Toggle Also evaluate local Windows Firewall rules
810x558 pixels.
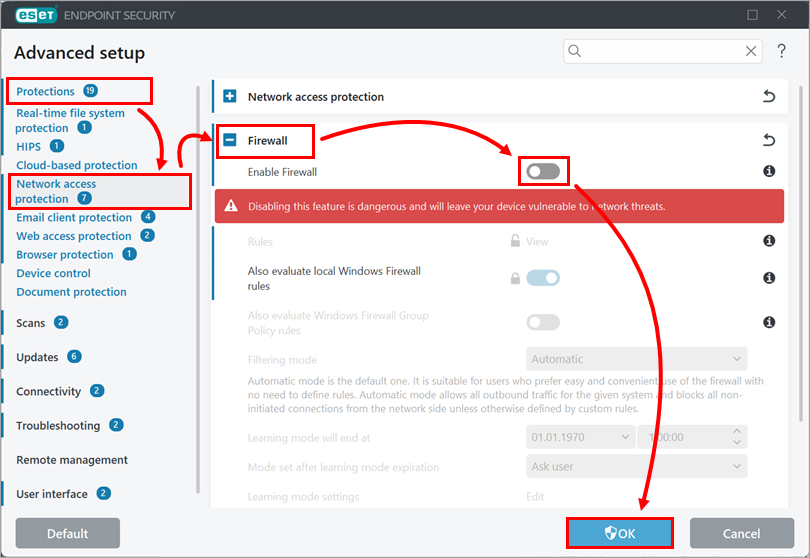coord(543,278)
